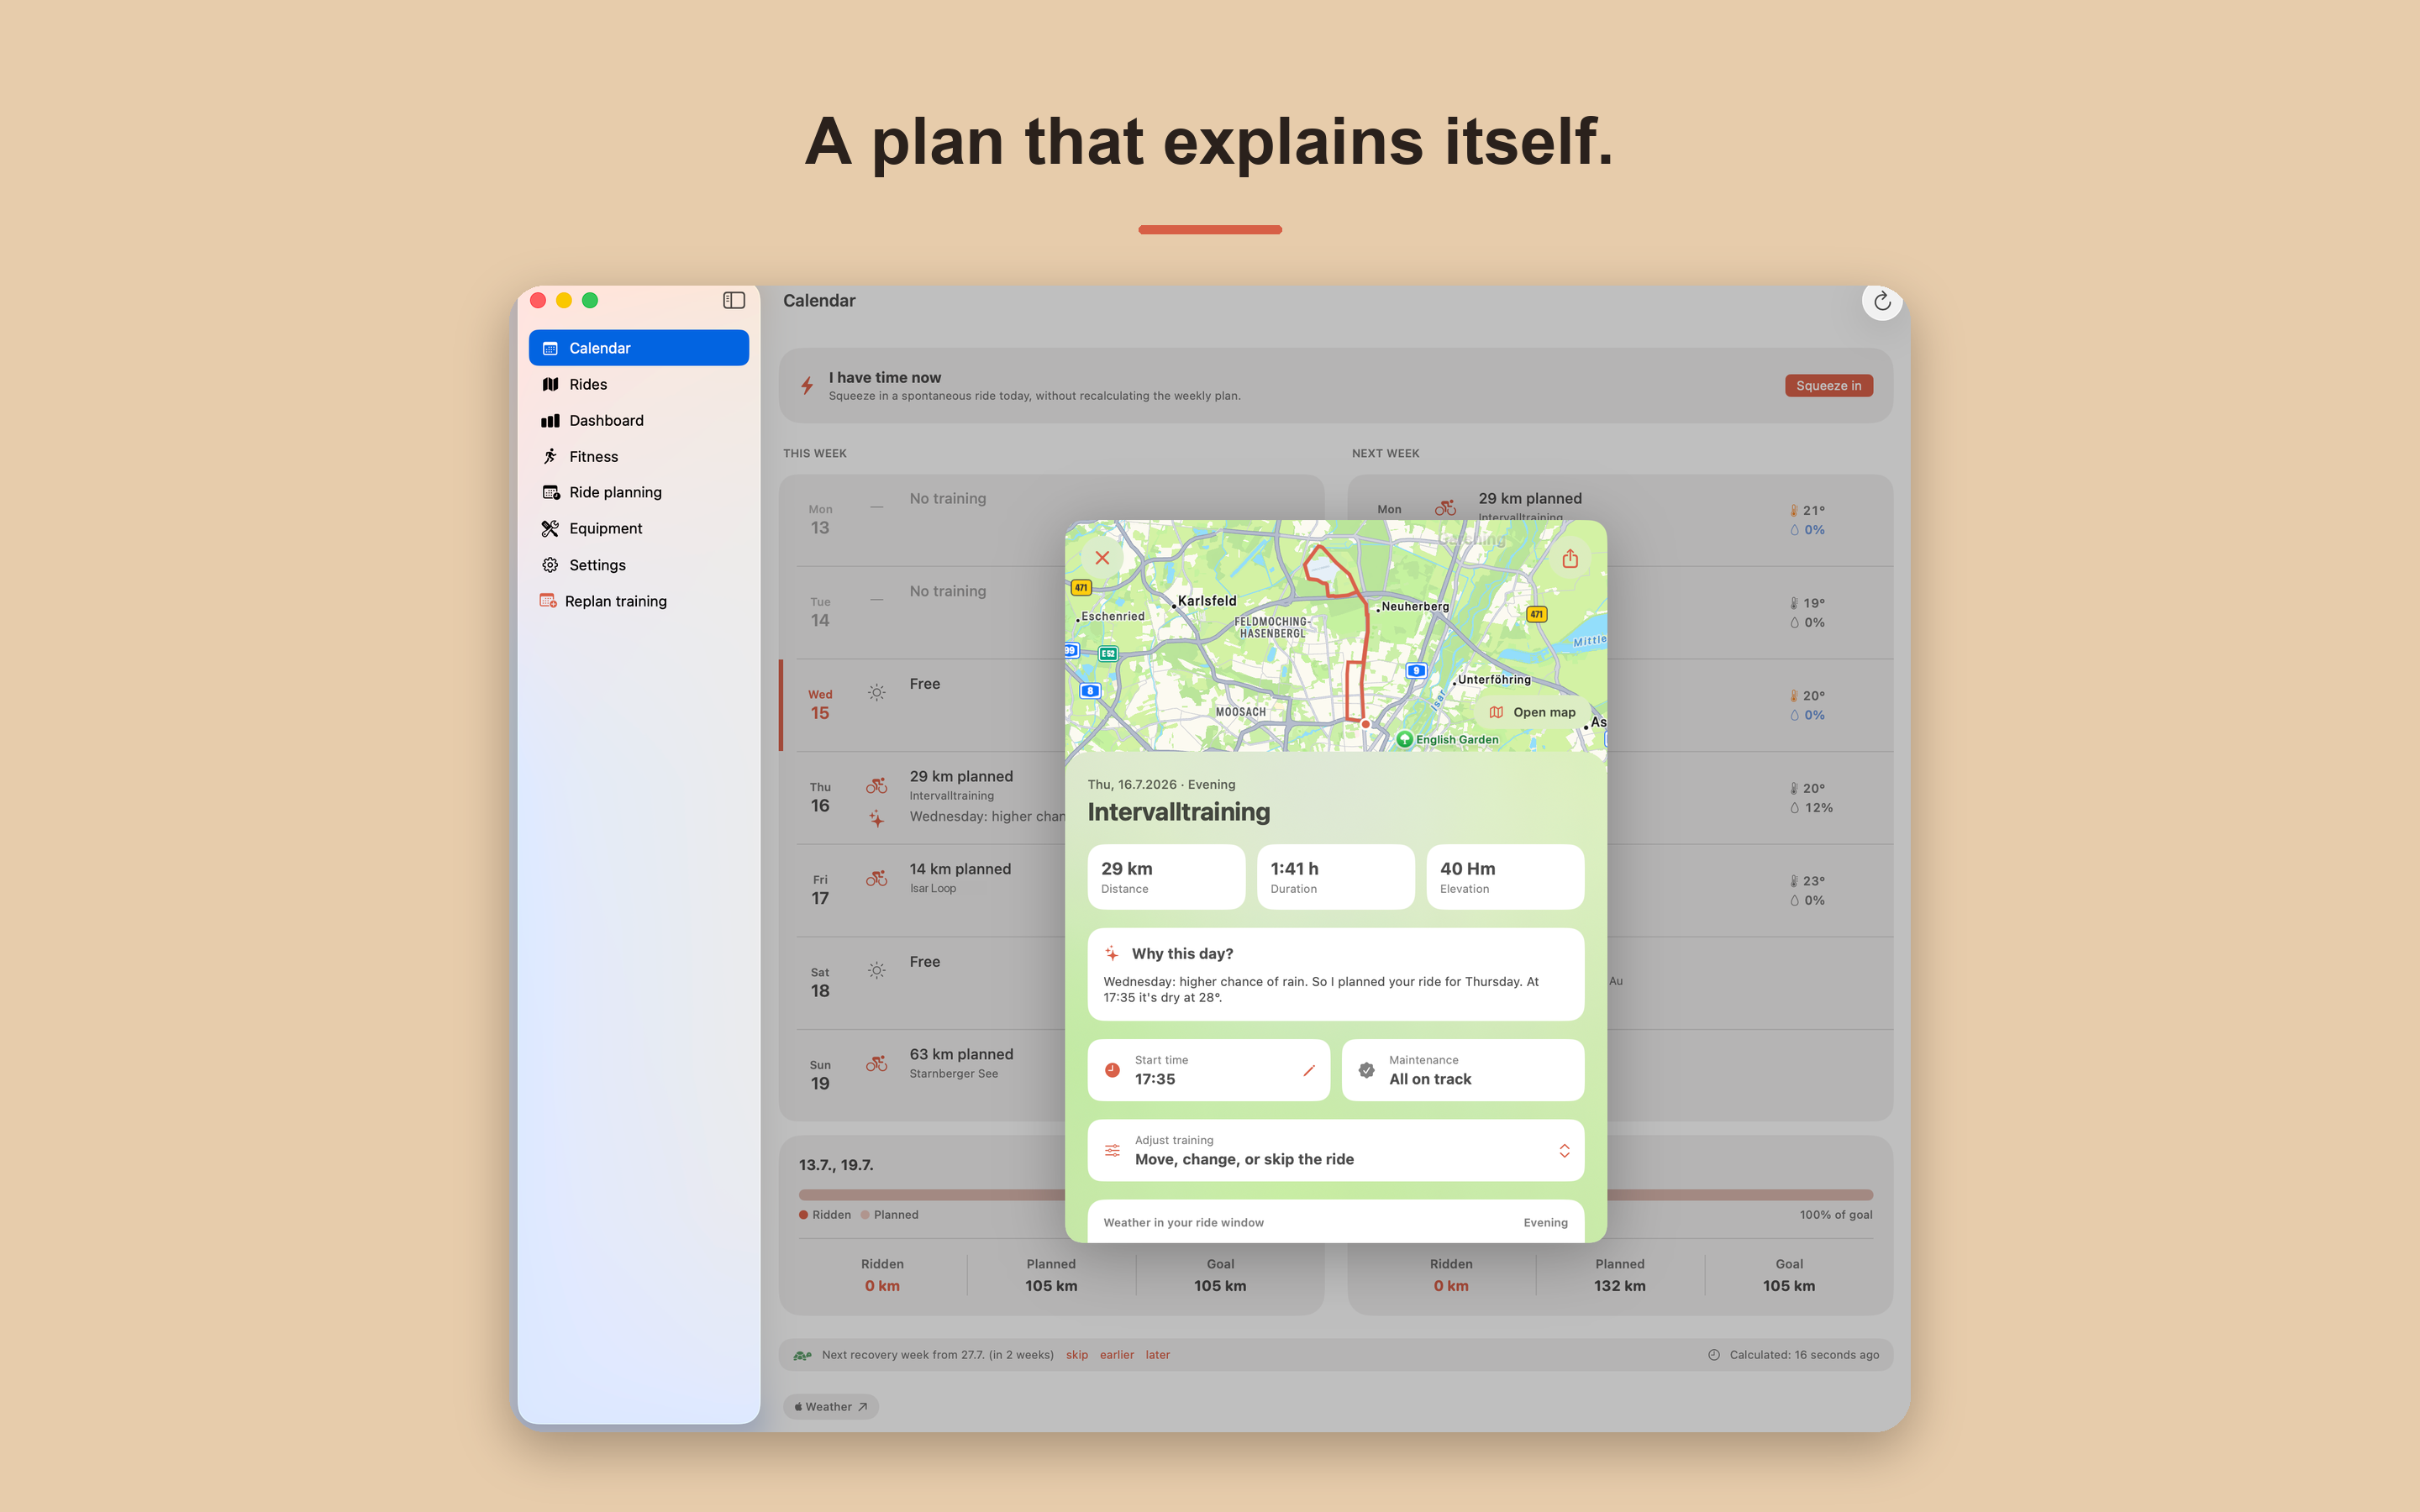Click the bicycle icon on Thu 16
This screenshot has width=2420, height=1512.
click(x=876, y=786)
